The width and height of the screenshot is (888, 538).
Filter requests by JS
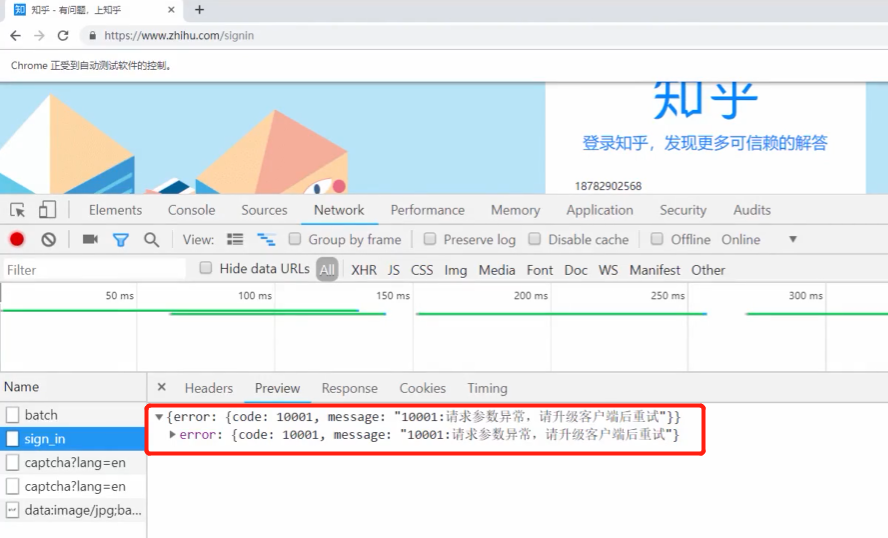pyautogui.click(x=394, y=270)
